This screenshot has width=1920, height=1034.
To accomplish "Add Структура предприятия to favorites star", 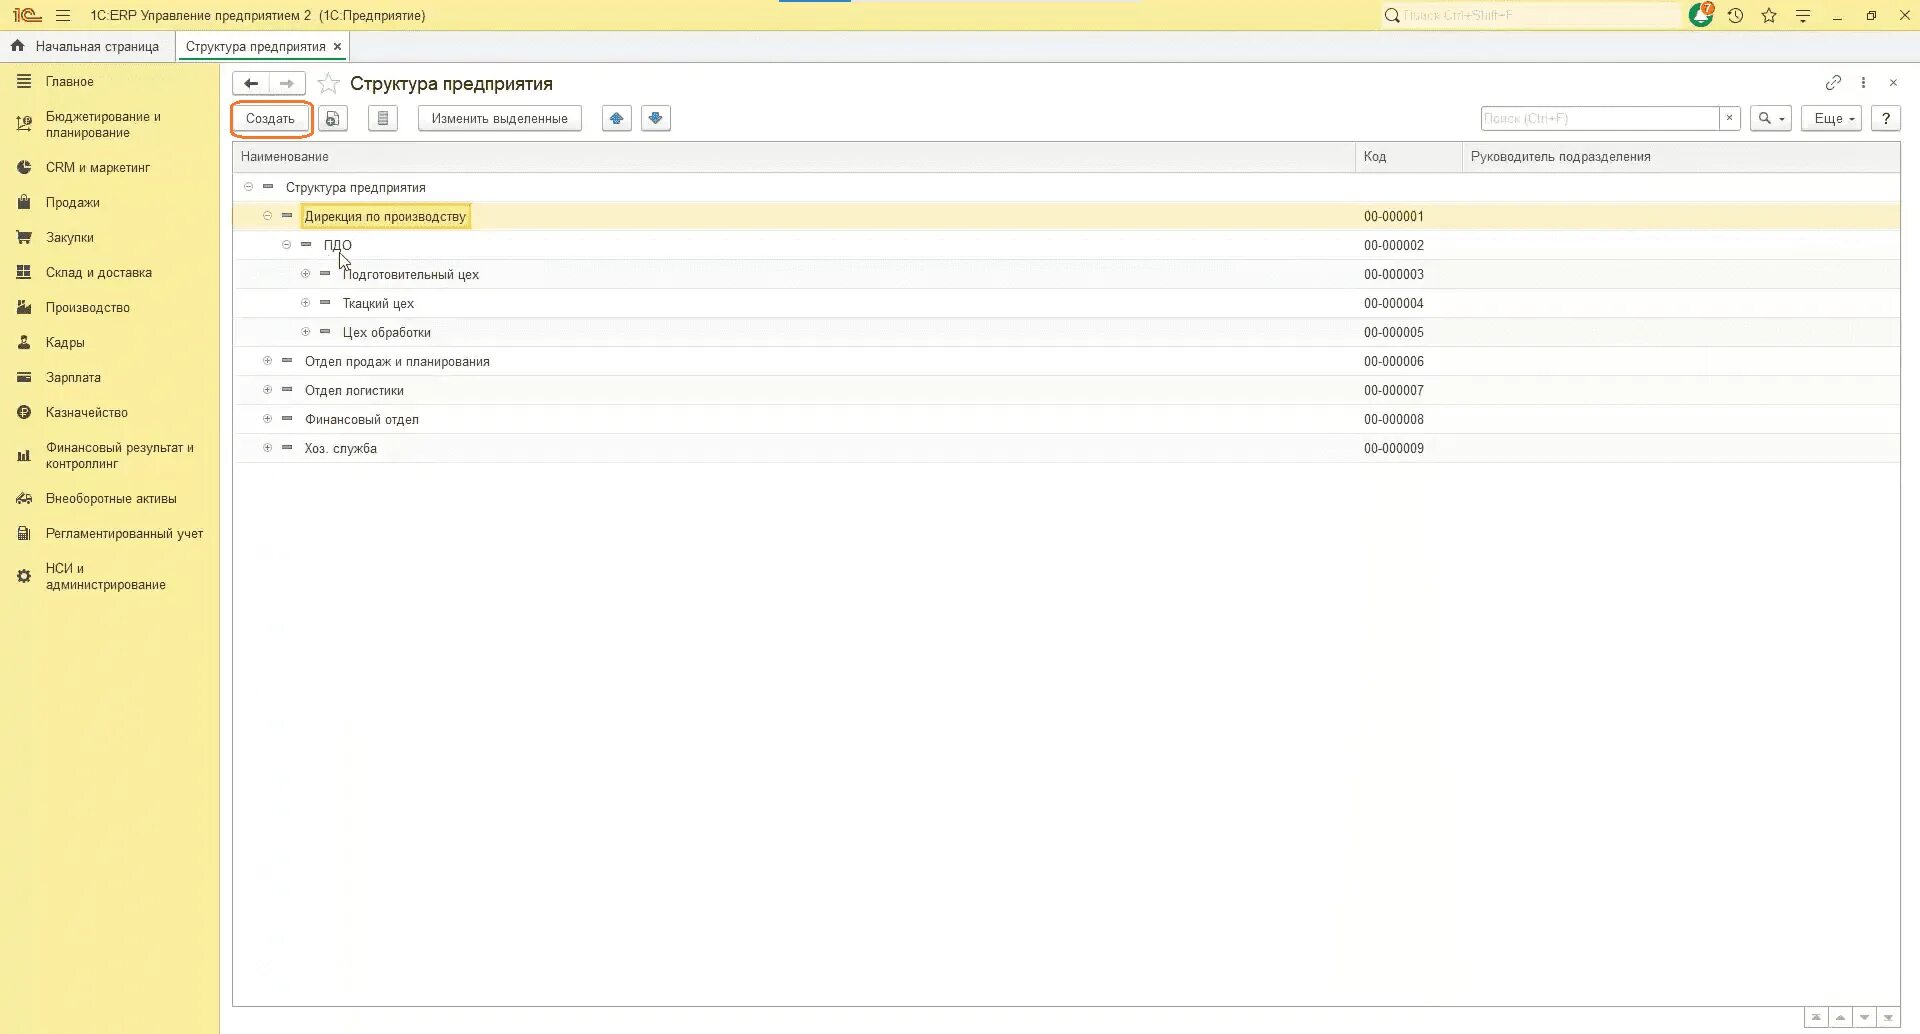I will [328, 84].
